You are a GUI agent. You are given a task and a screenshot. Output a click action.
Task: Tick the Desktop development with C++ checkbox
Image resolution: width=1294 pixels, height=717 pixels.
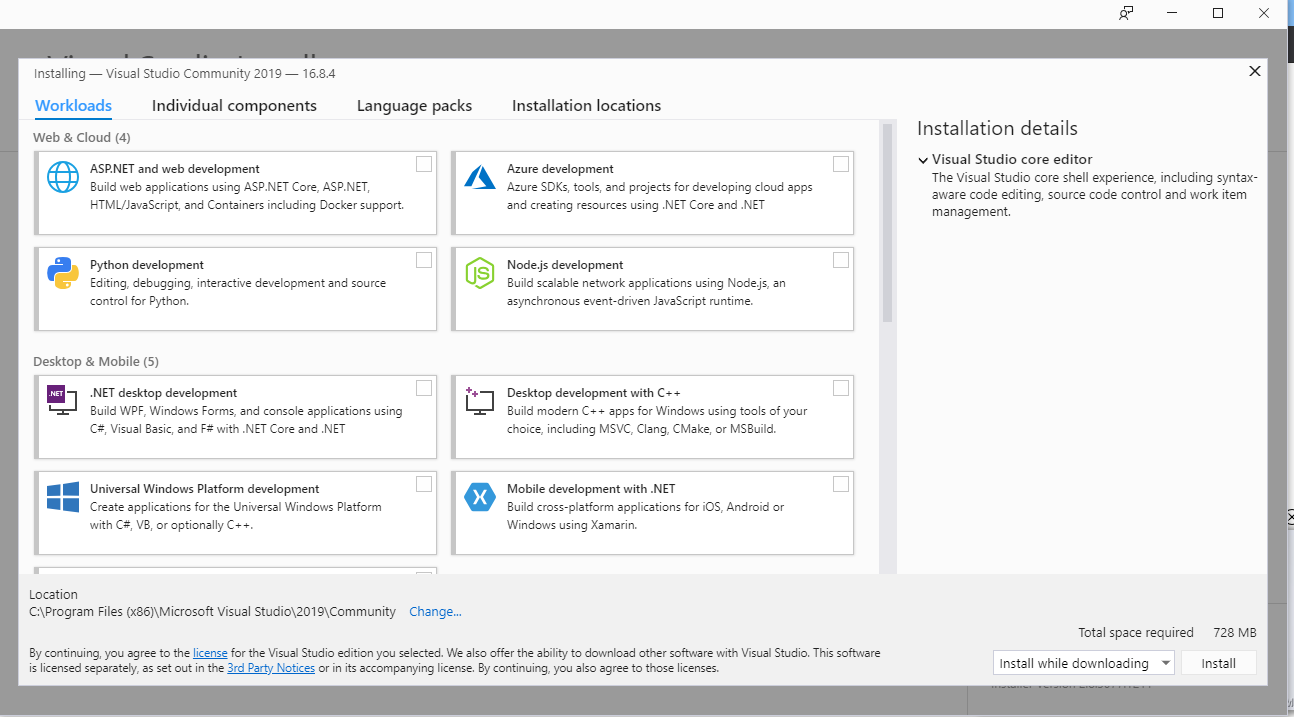point(841,388)
